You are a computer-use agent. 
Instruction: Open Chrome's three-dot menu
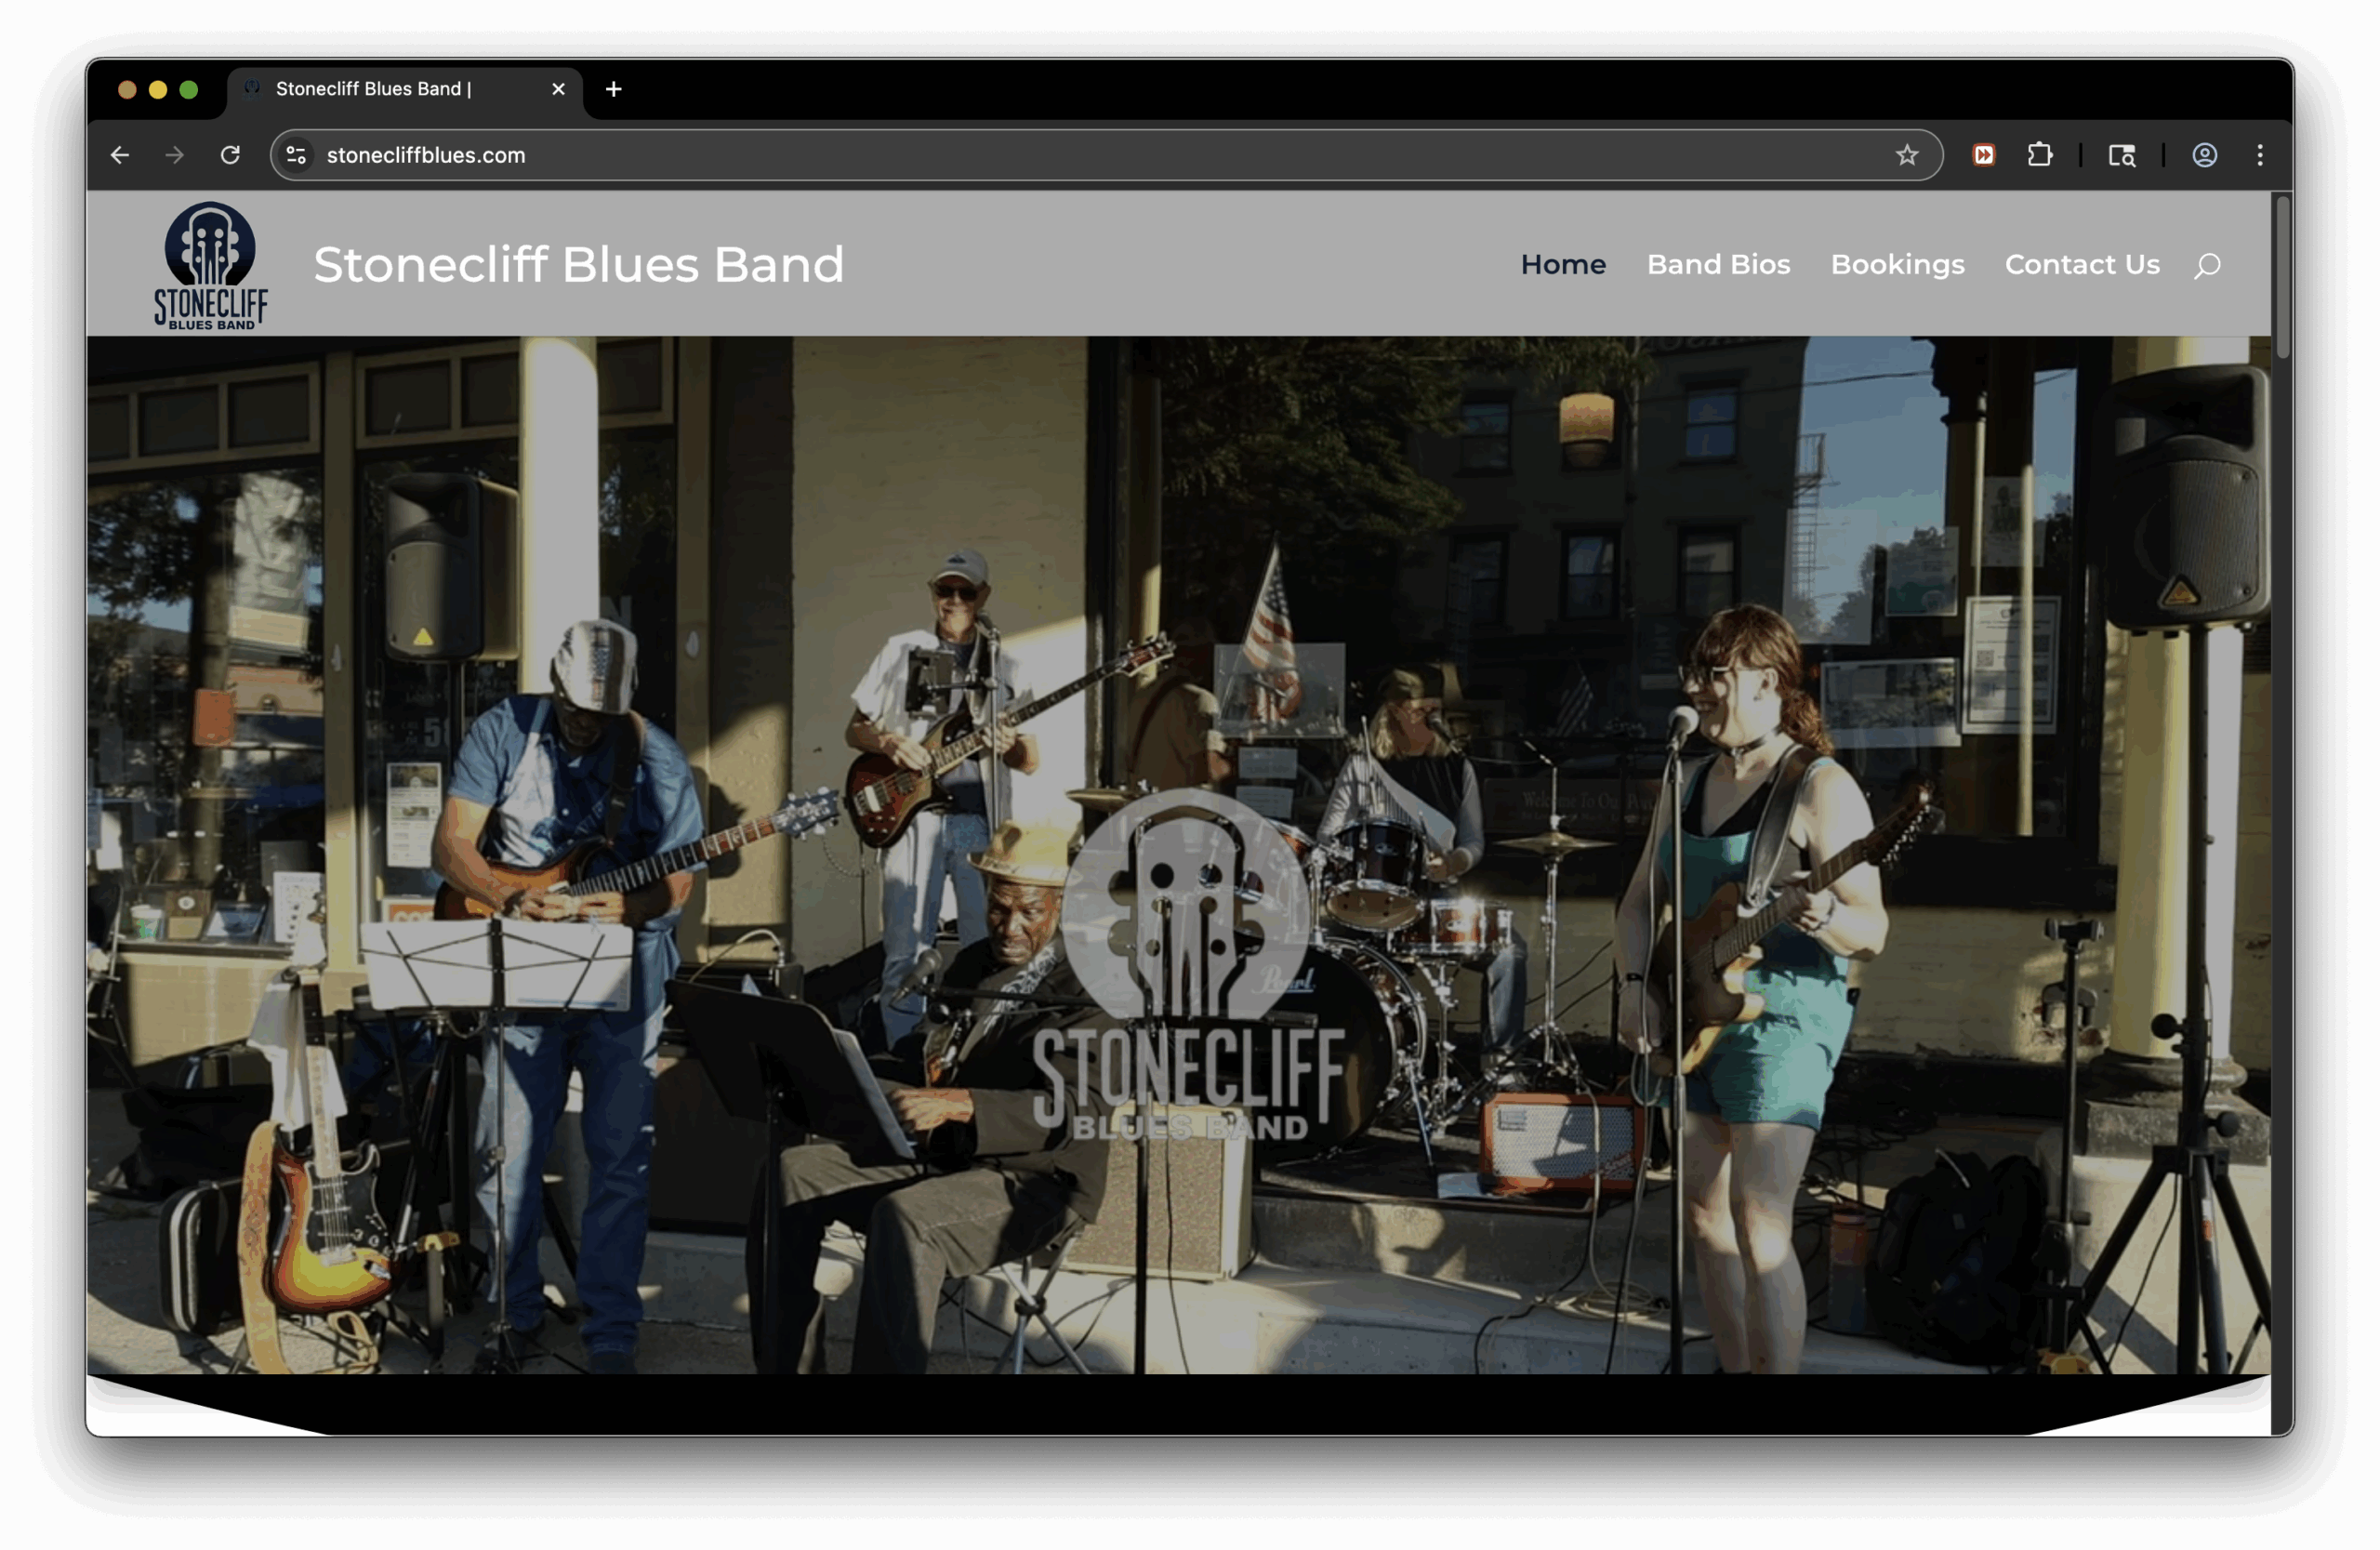click(x=2260, y=155)
